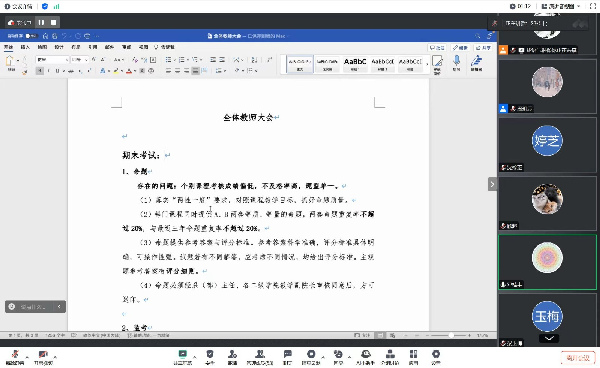This screenshot has height=368, width=600.
Task: Click the Sort A-Z icon
Action: point(254,60)
